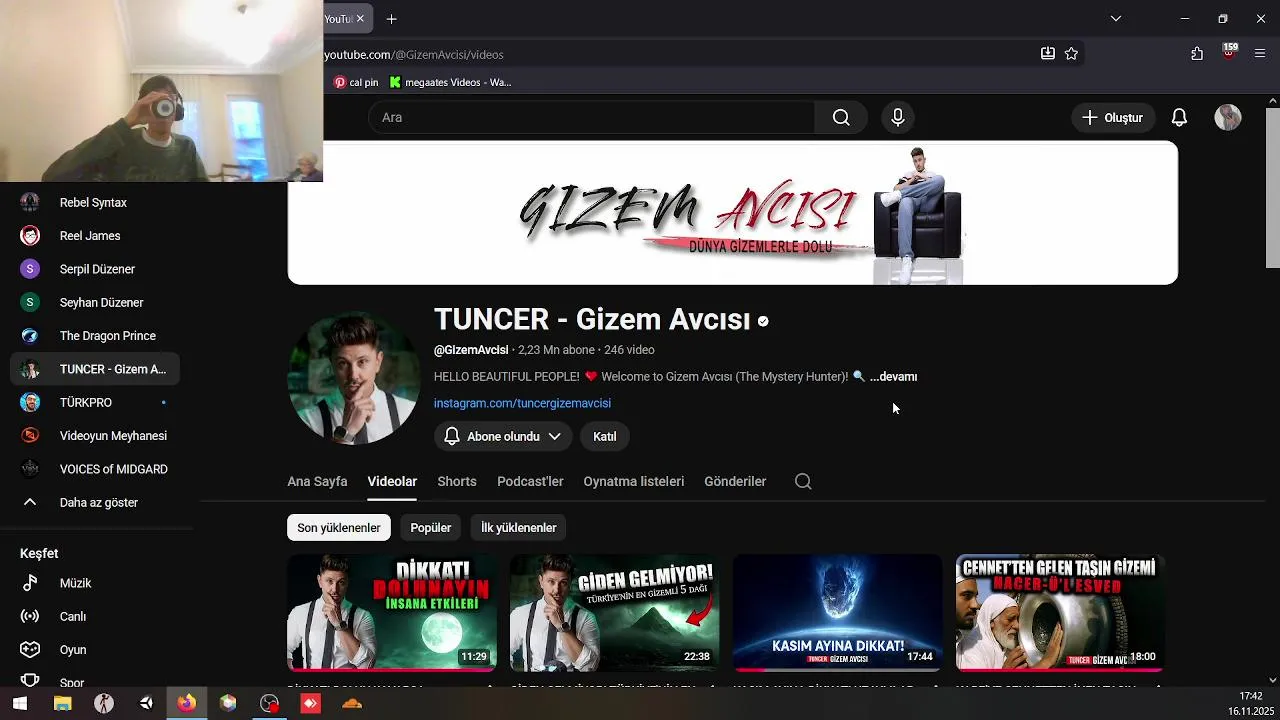This screenshot has width=1280, height=720.
Task: Switch to Firefox on the taskbar
Action: (x=187, y=704)
